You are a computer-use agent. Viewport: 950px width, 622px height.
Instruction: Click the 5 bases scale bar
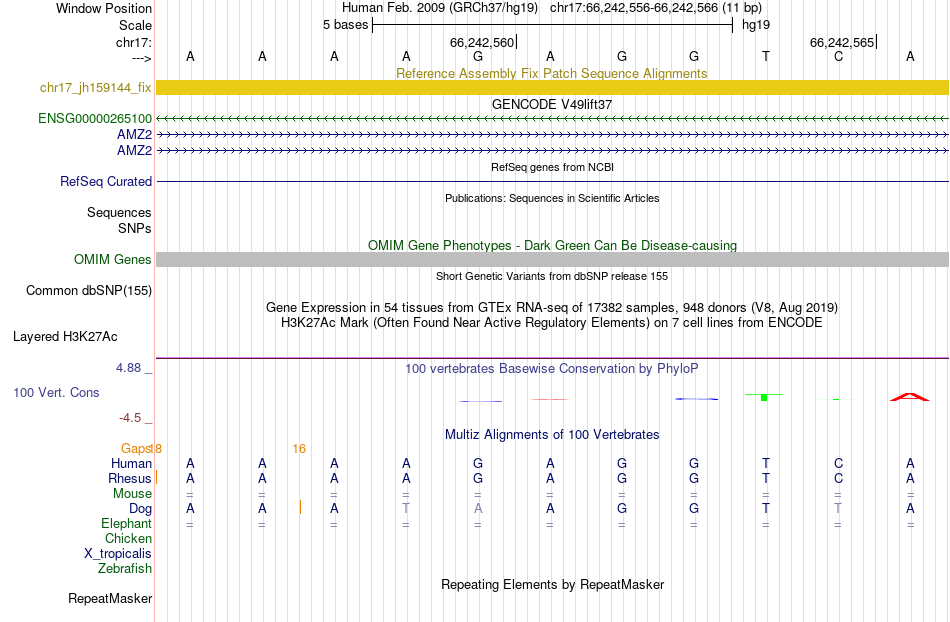pyautogui.click(x=552, y=25)
